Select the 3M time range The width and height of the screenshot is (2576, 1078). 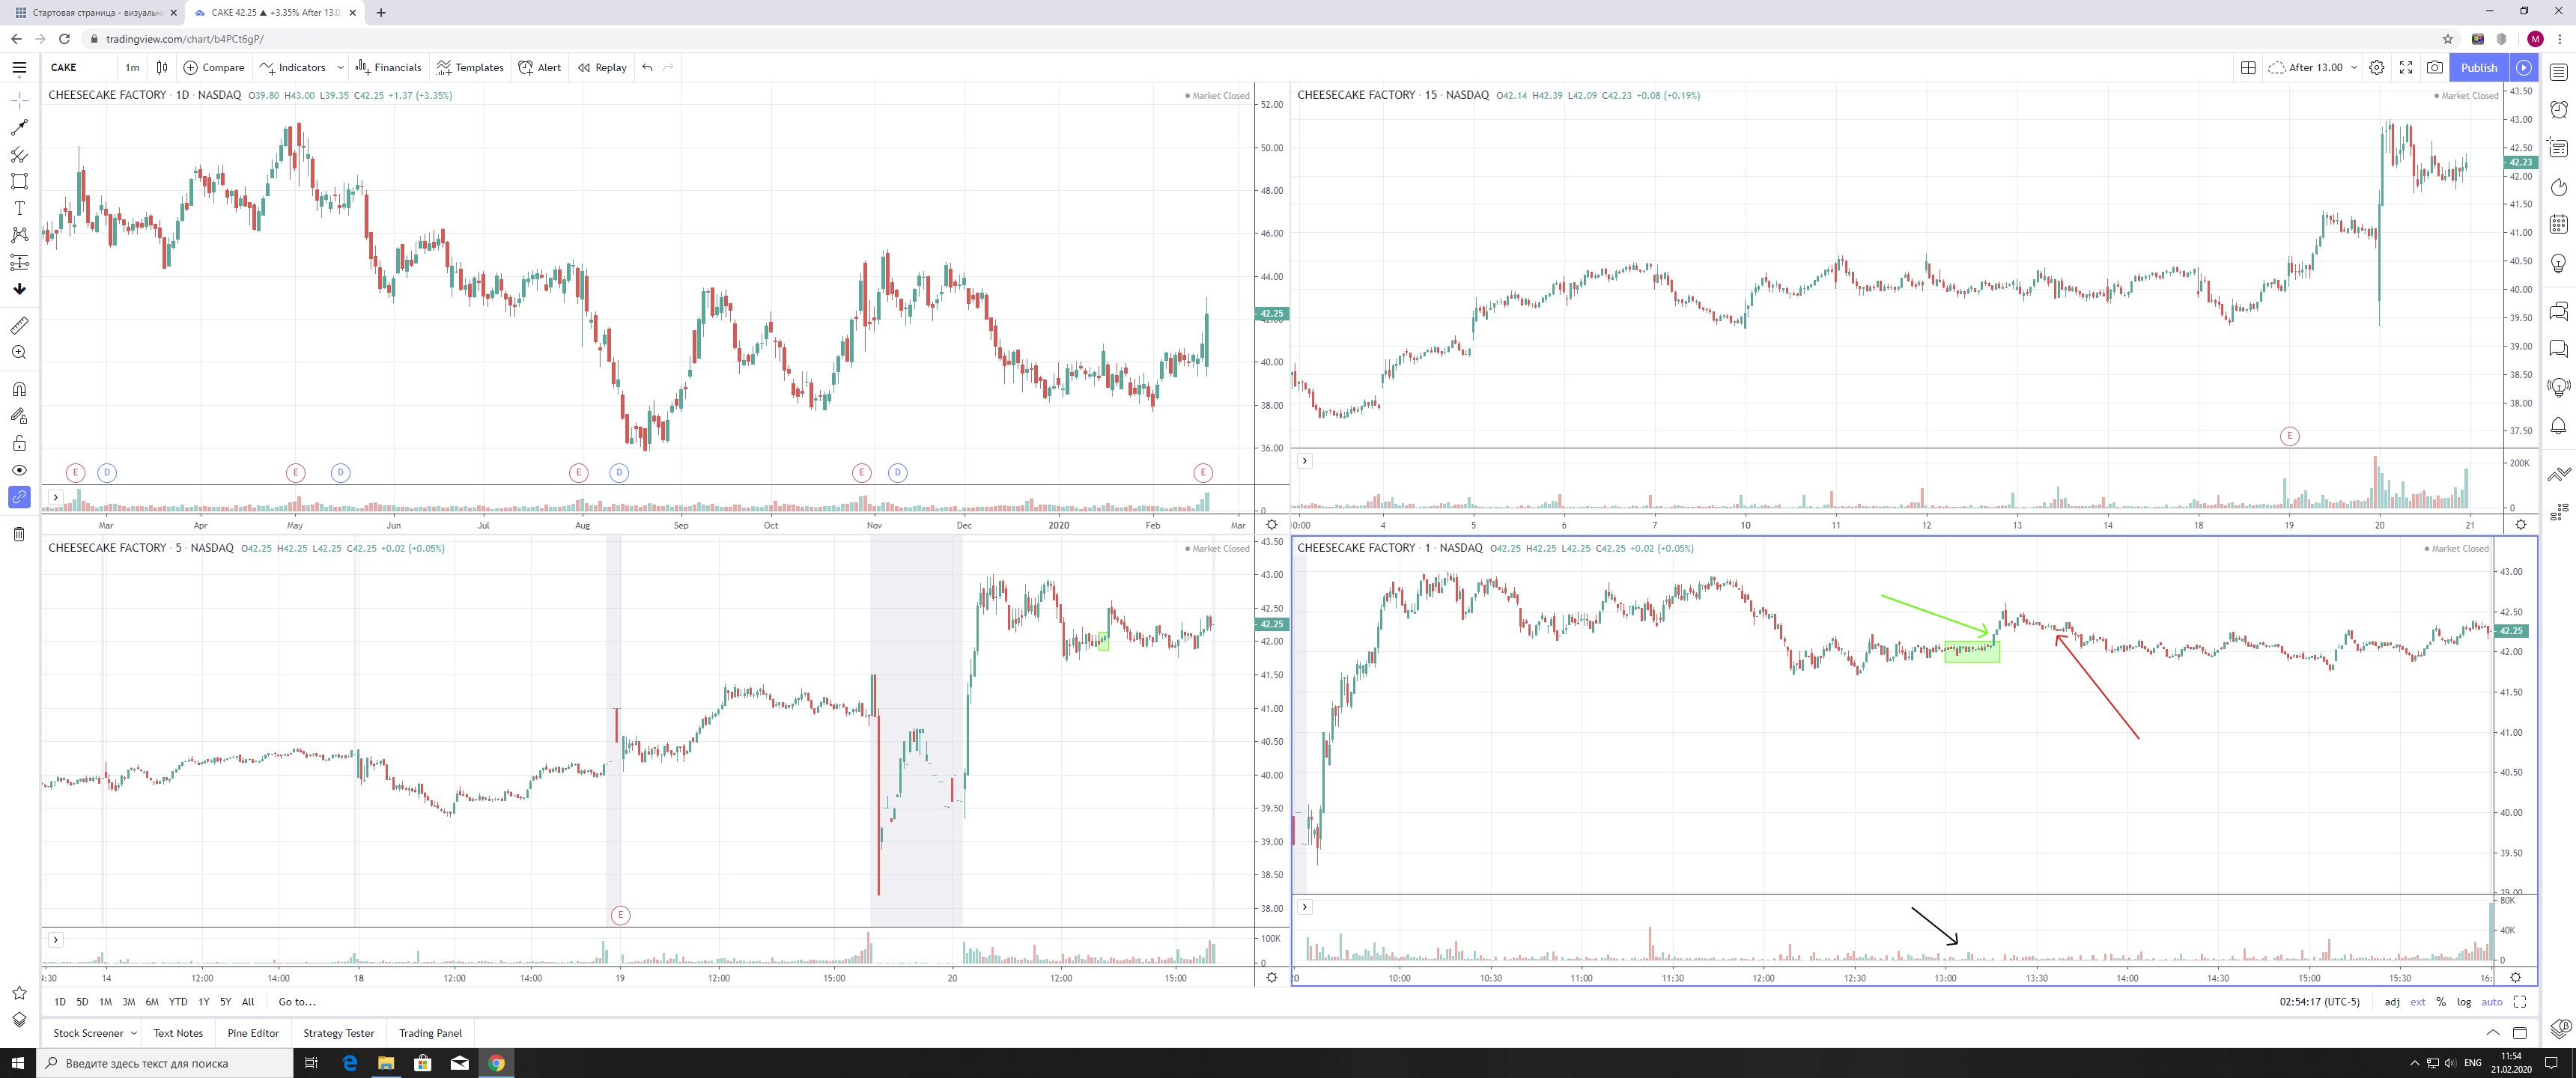tap(128, 1002)
